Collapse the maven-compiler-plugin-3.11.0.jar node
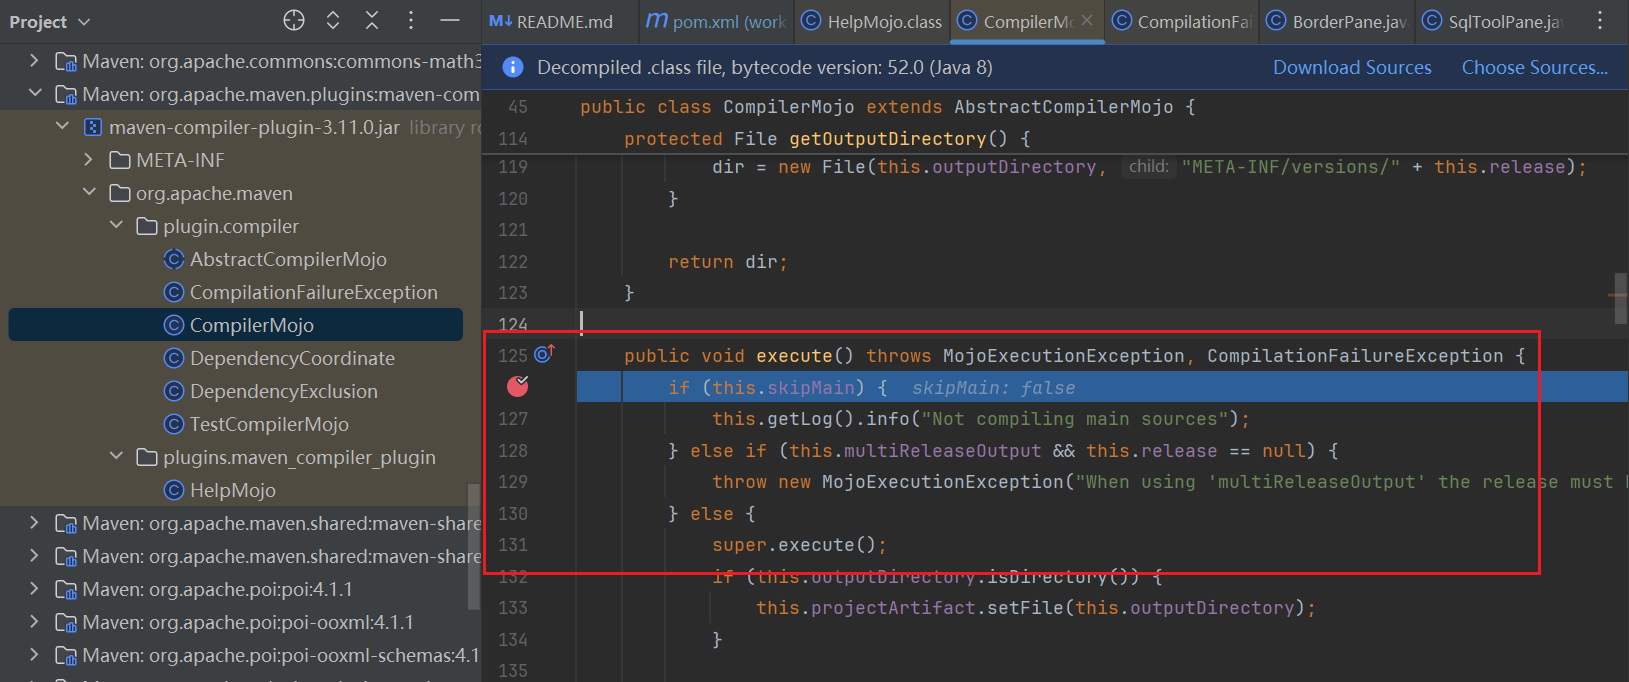This screenshot has width=1629, height=682. [x=62, y=127]
